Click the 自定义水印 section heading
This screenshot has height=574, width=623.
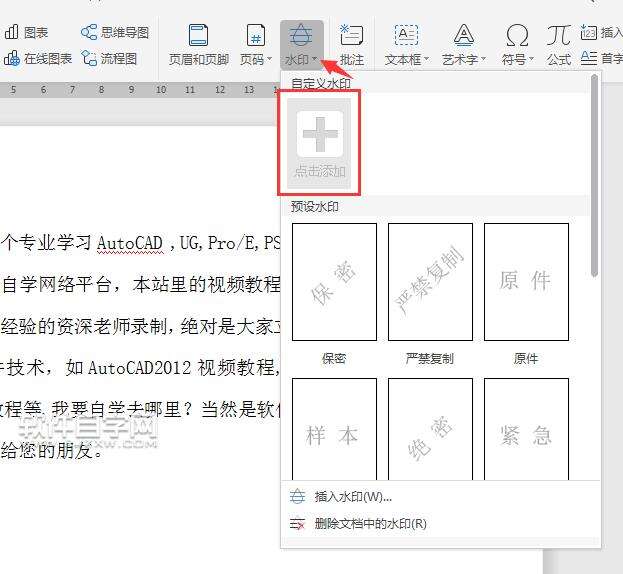321,84
